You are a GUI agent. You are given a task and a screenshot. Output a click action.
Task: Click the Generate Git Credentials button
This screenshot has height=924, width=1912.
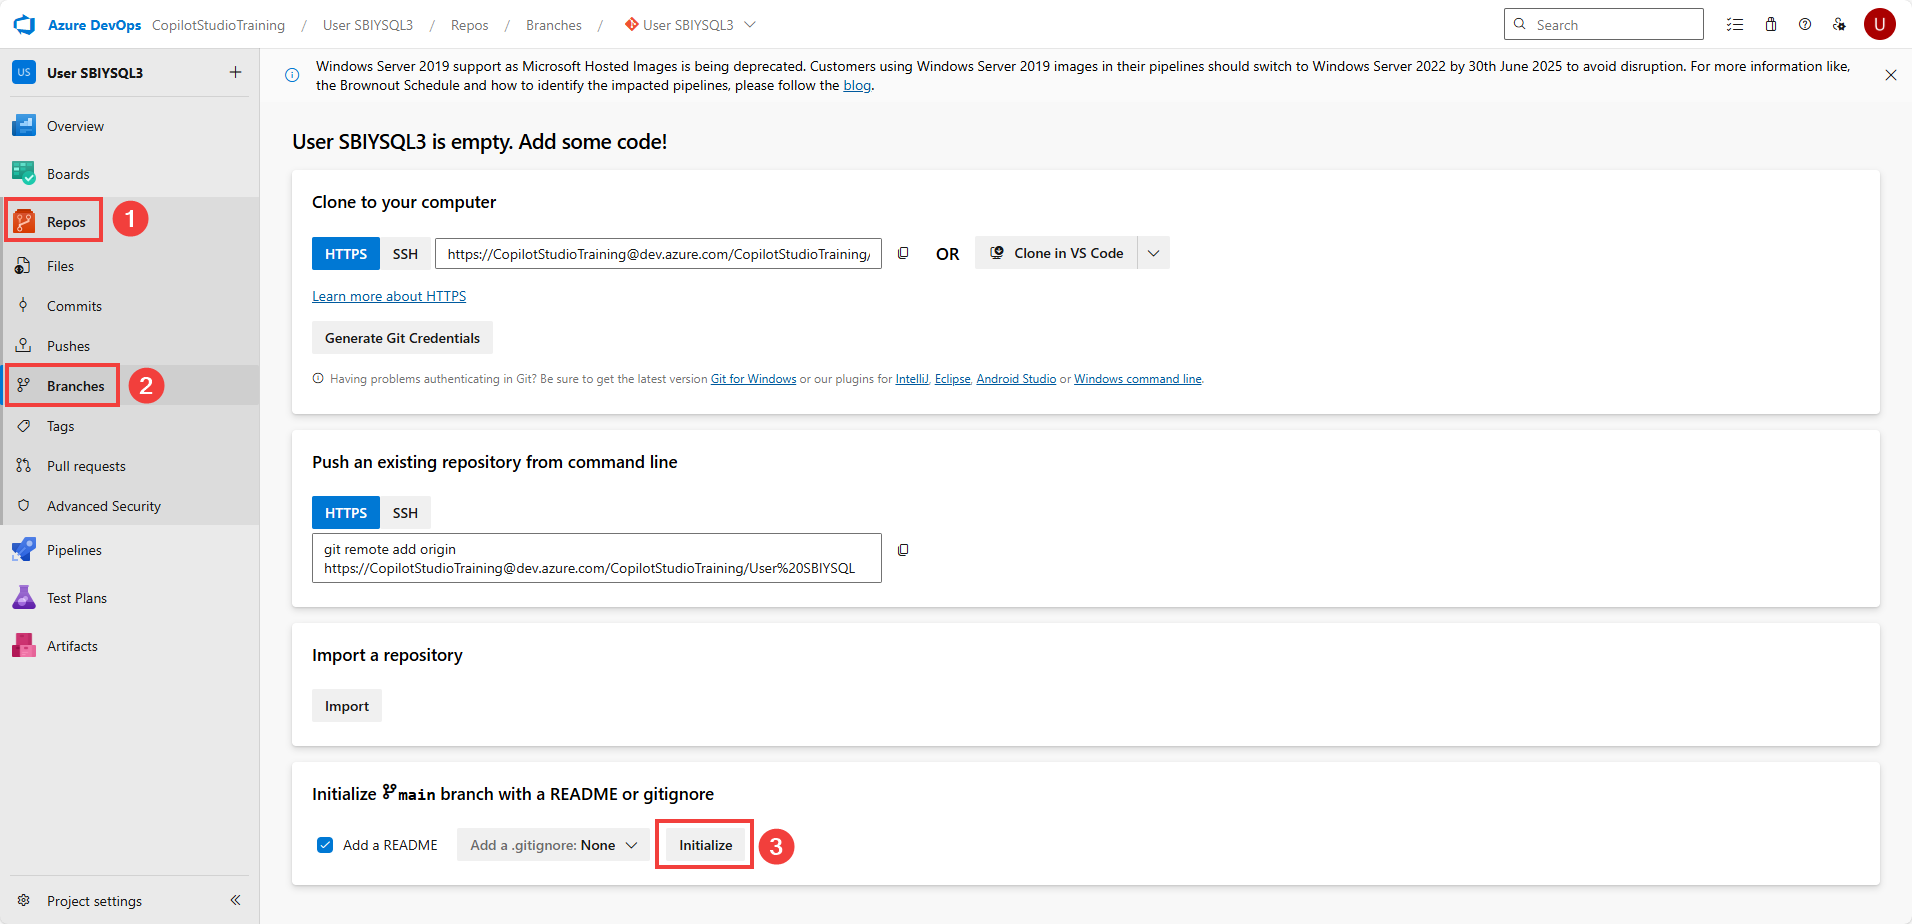pos(402,338)
